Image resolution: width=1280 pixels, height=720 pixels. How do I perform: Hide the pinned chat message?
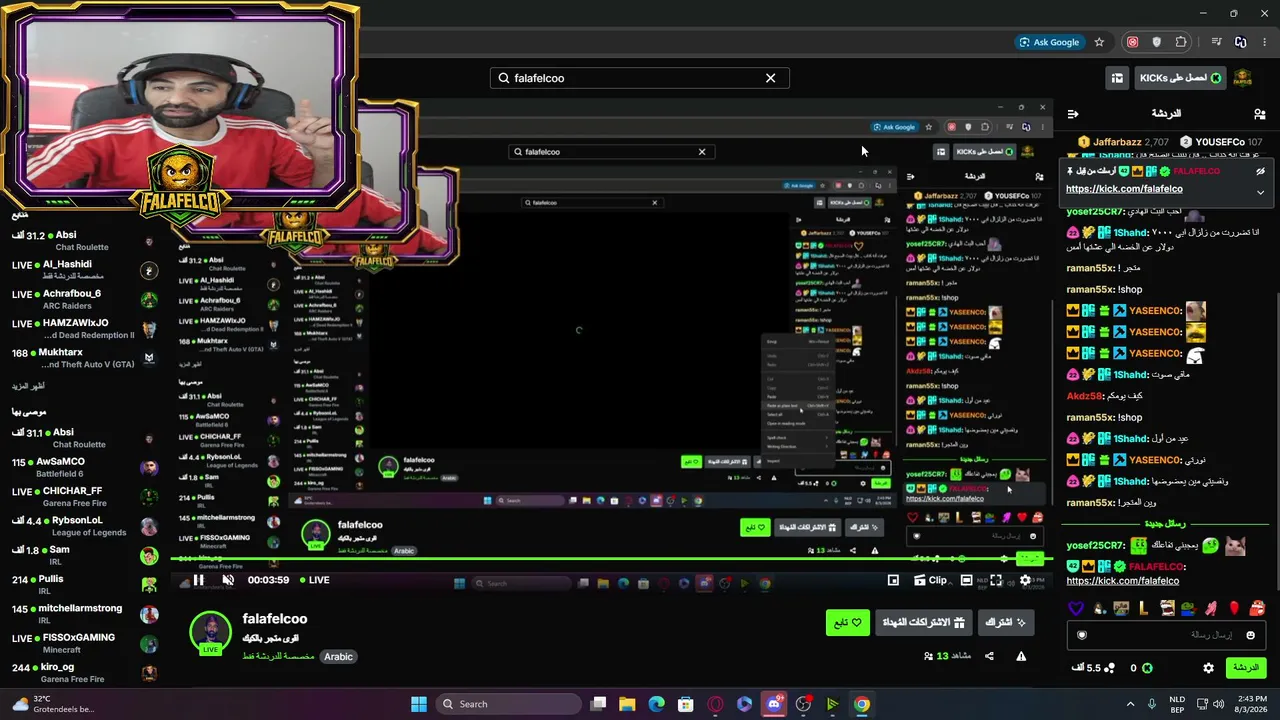pyautogui.click(x=1260, y=172)
